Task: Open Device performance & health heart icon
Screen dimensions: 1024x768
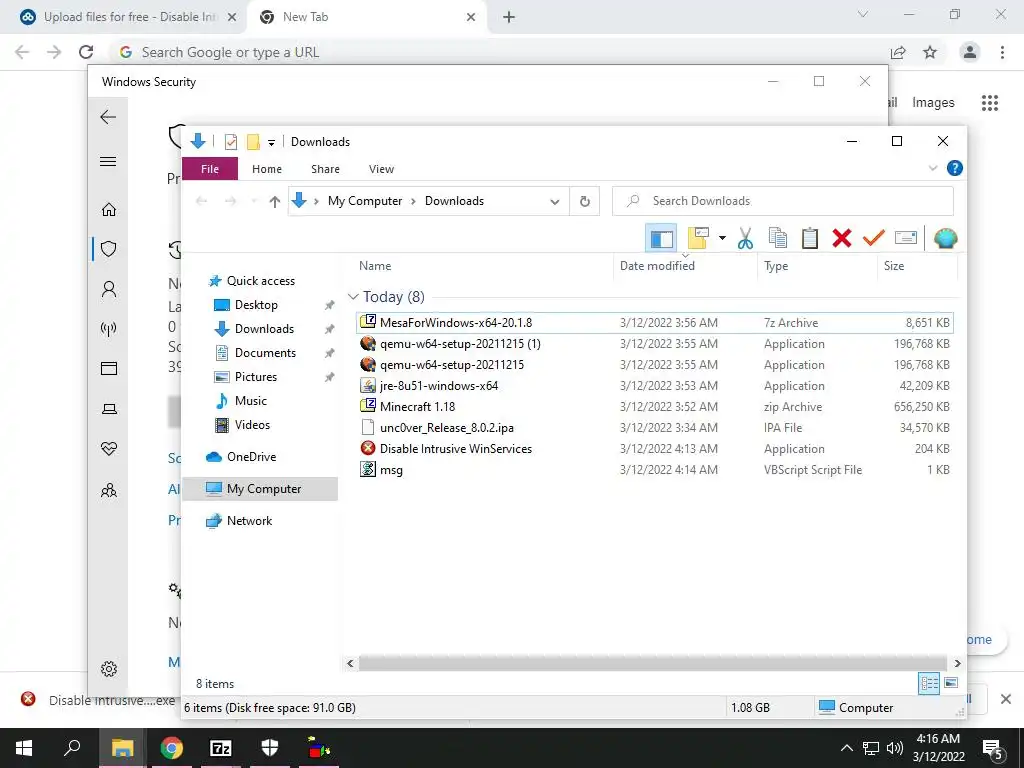Action: tap(108, 449)
